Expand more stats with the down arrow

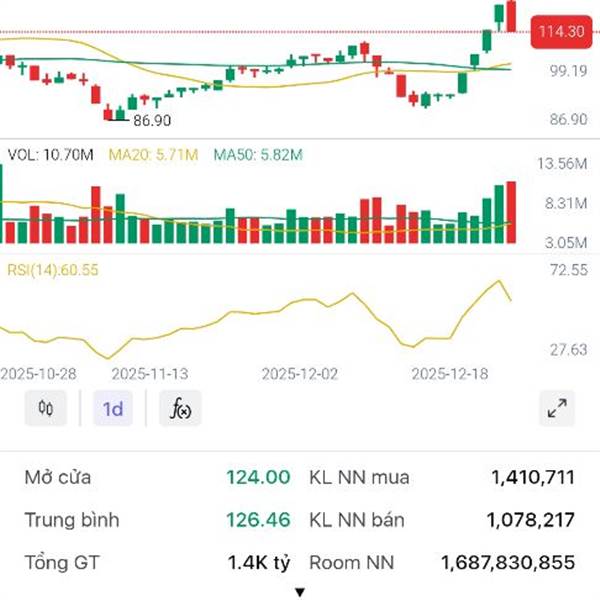pyautogui.click(x=300, y=592)
